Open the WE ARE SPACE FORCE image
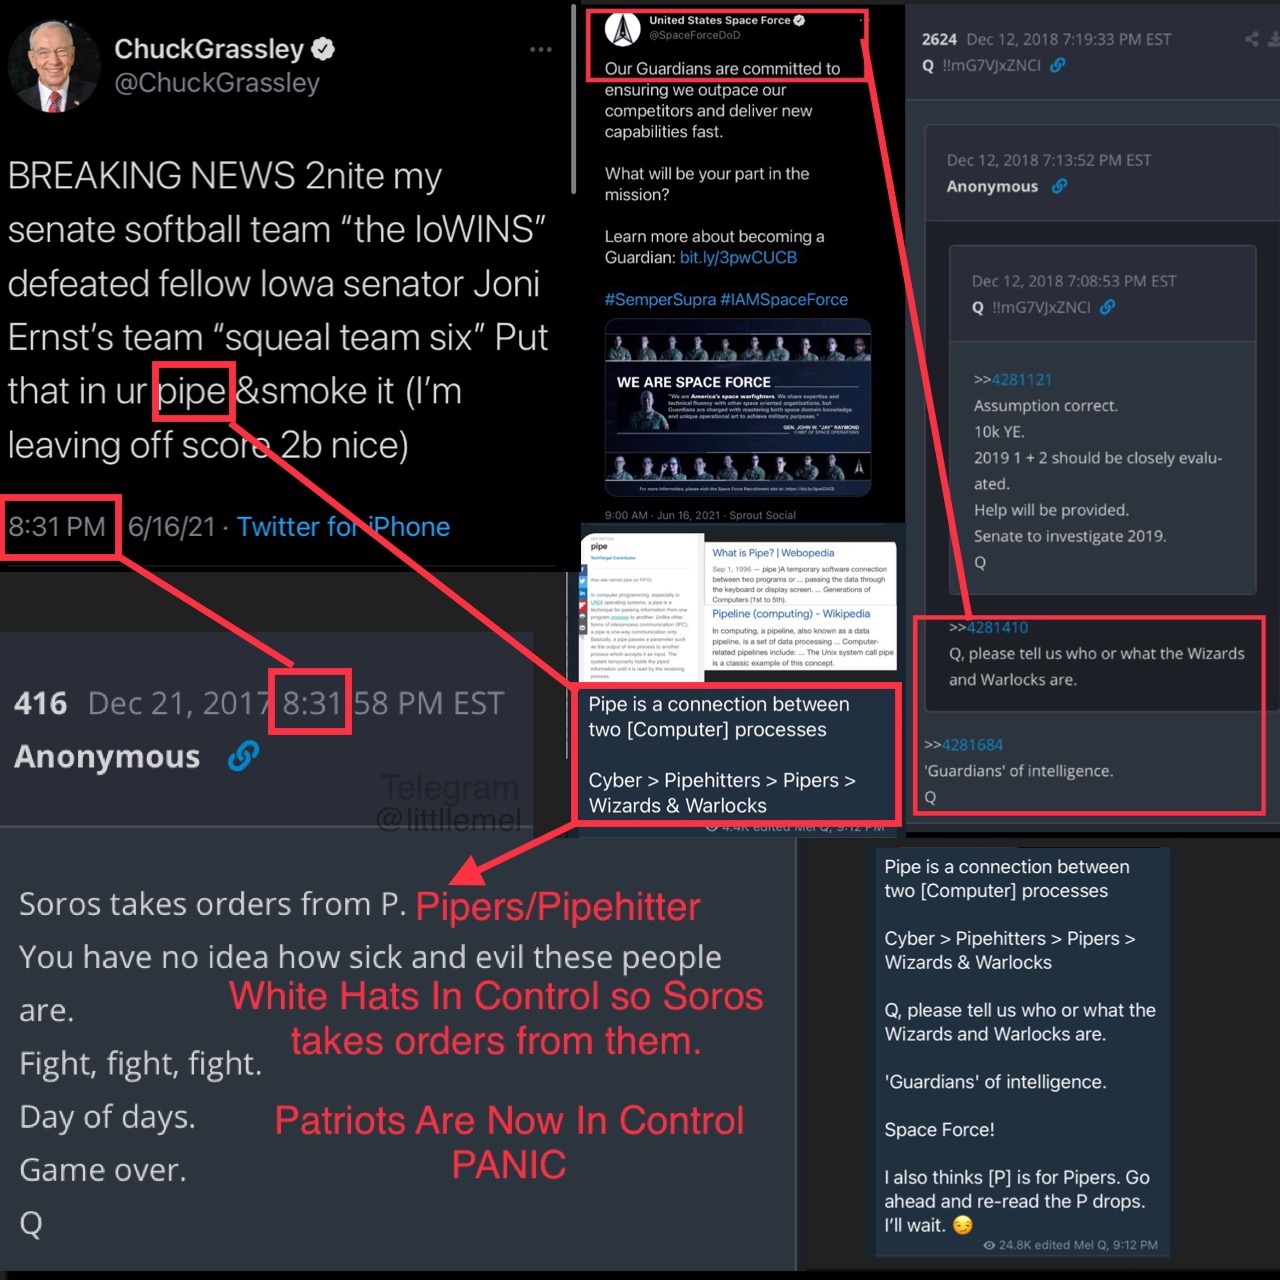Screen dimensions: 1280x1280 pos(738,407)
